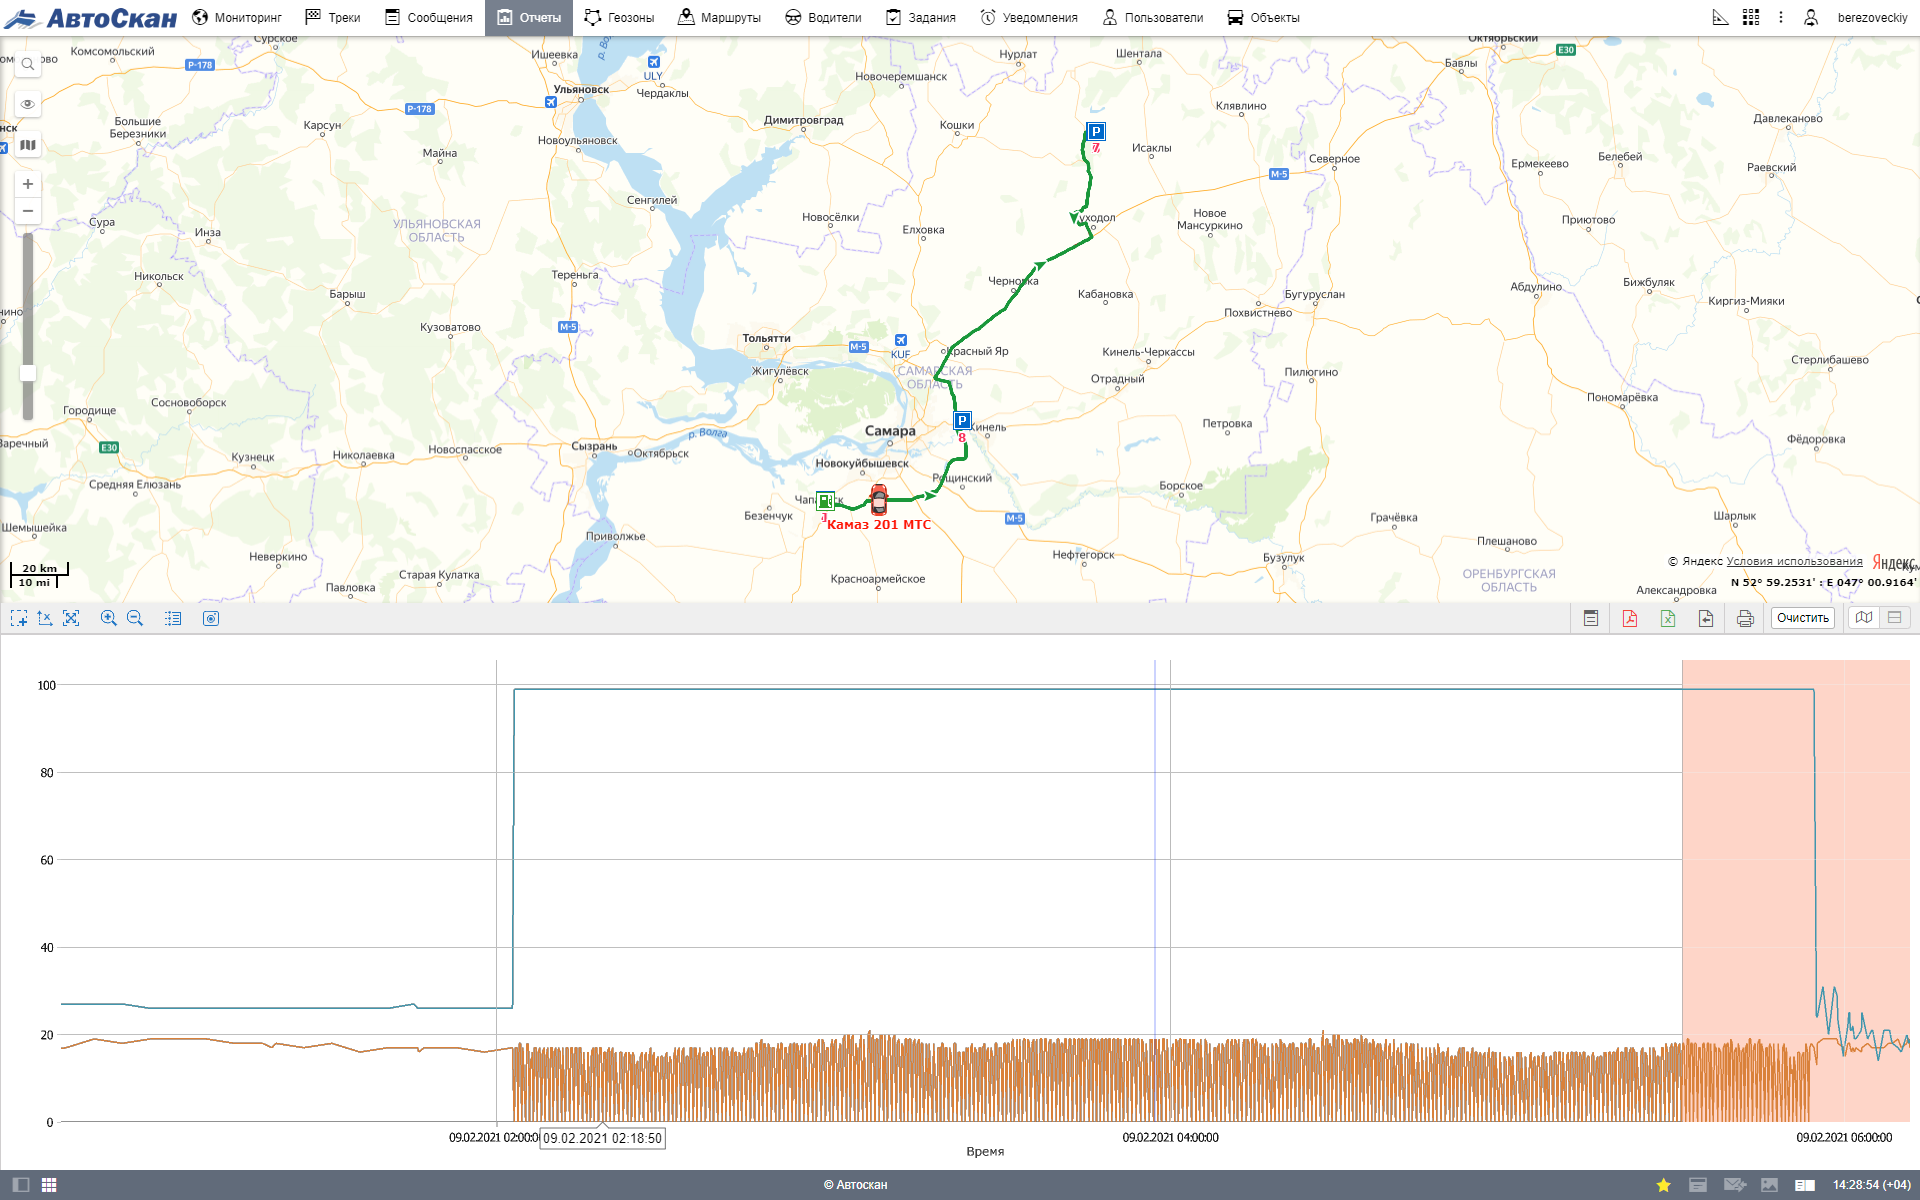Open Яндекс Условия использования link
The image size is (1920, 1200).
coord(1794,561)
